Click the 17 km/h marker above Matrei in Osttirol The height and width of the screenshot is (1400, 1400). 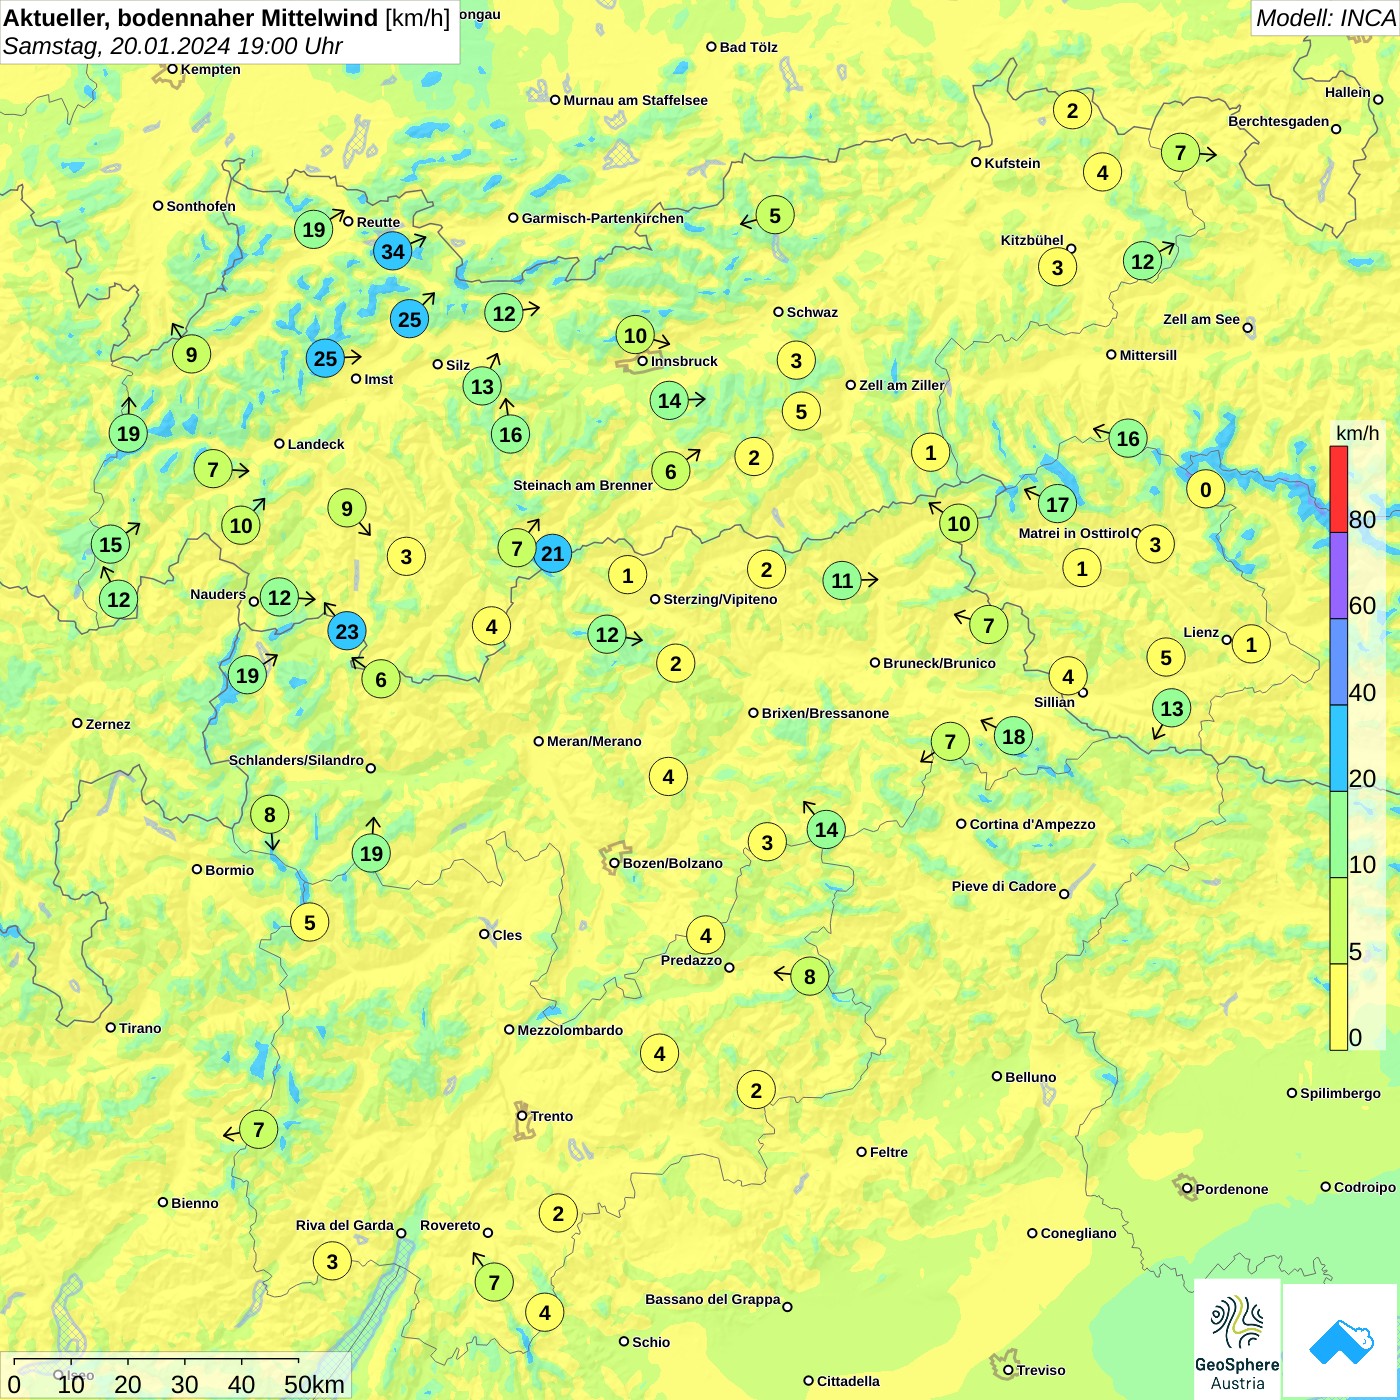point(1058,504)
